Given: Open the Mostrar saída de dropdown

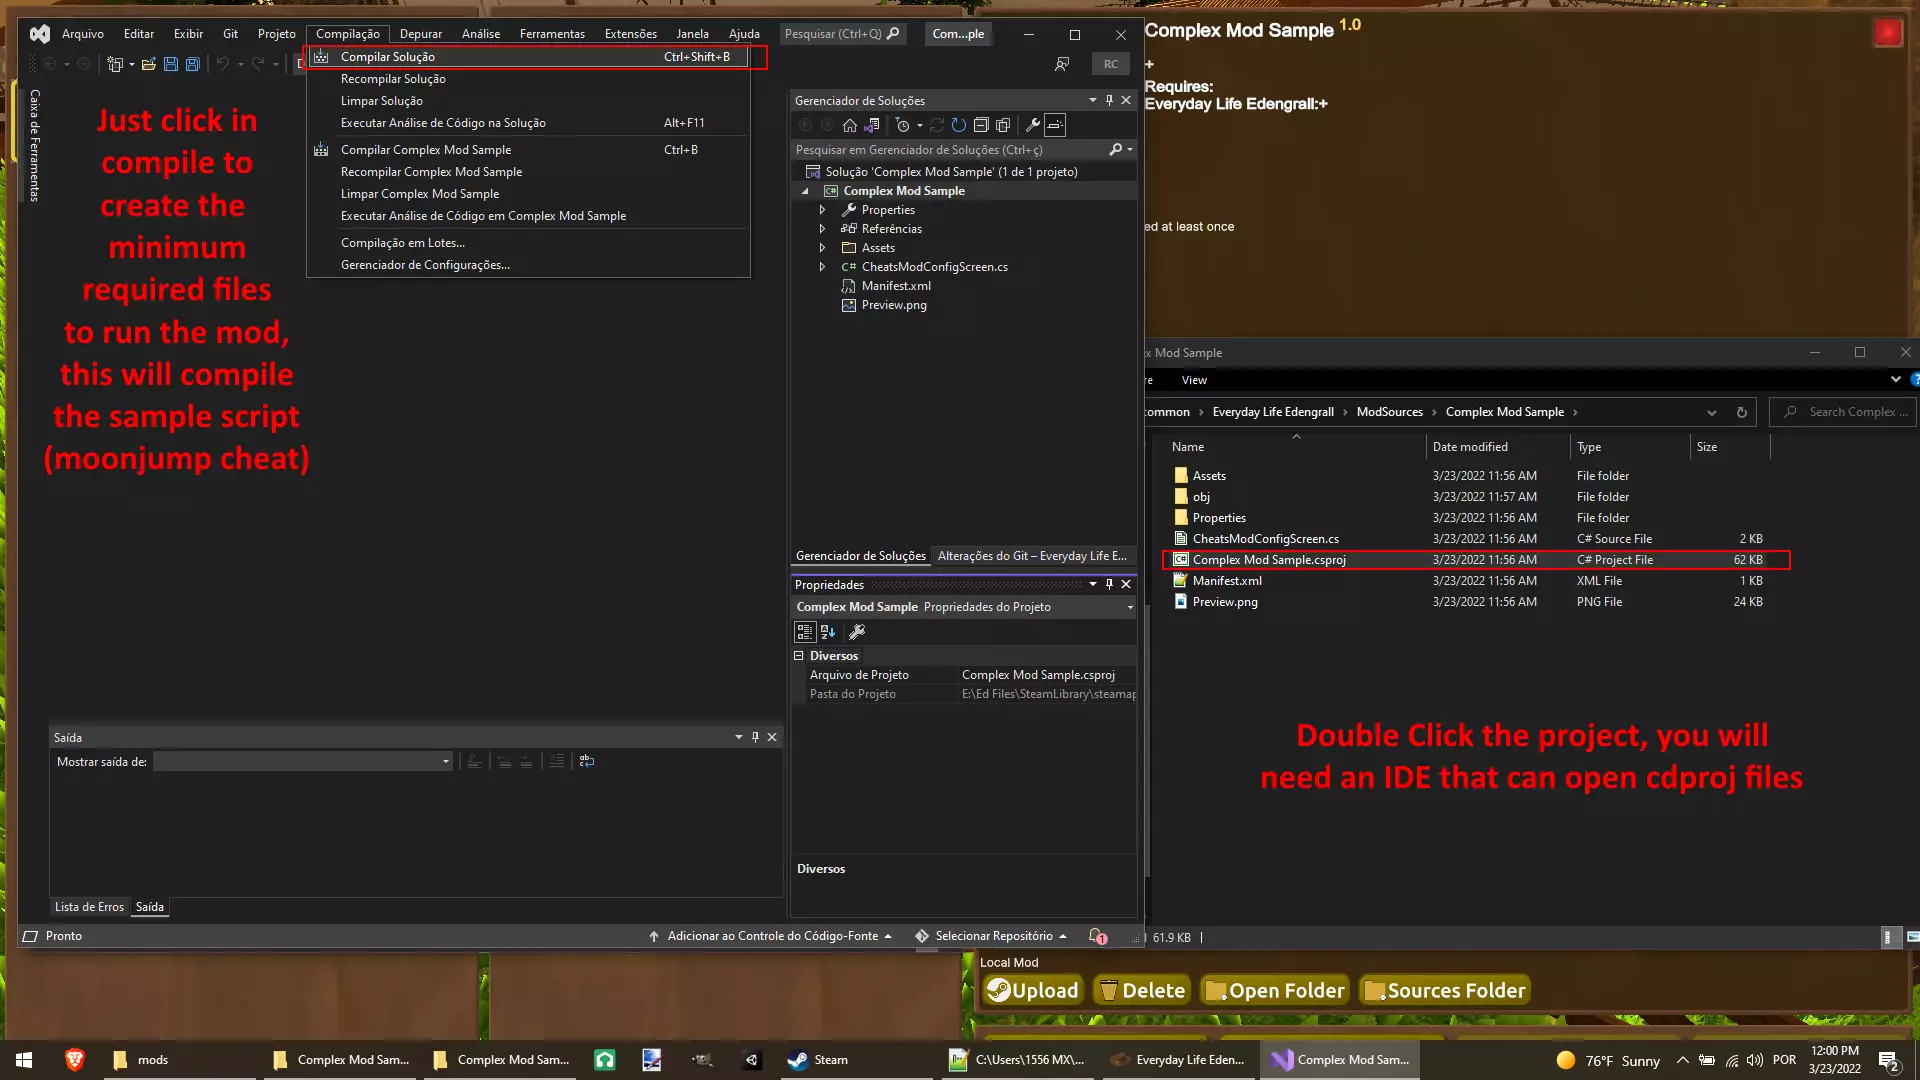Looking at the screenshot, I should click(445, 762).
